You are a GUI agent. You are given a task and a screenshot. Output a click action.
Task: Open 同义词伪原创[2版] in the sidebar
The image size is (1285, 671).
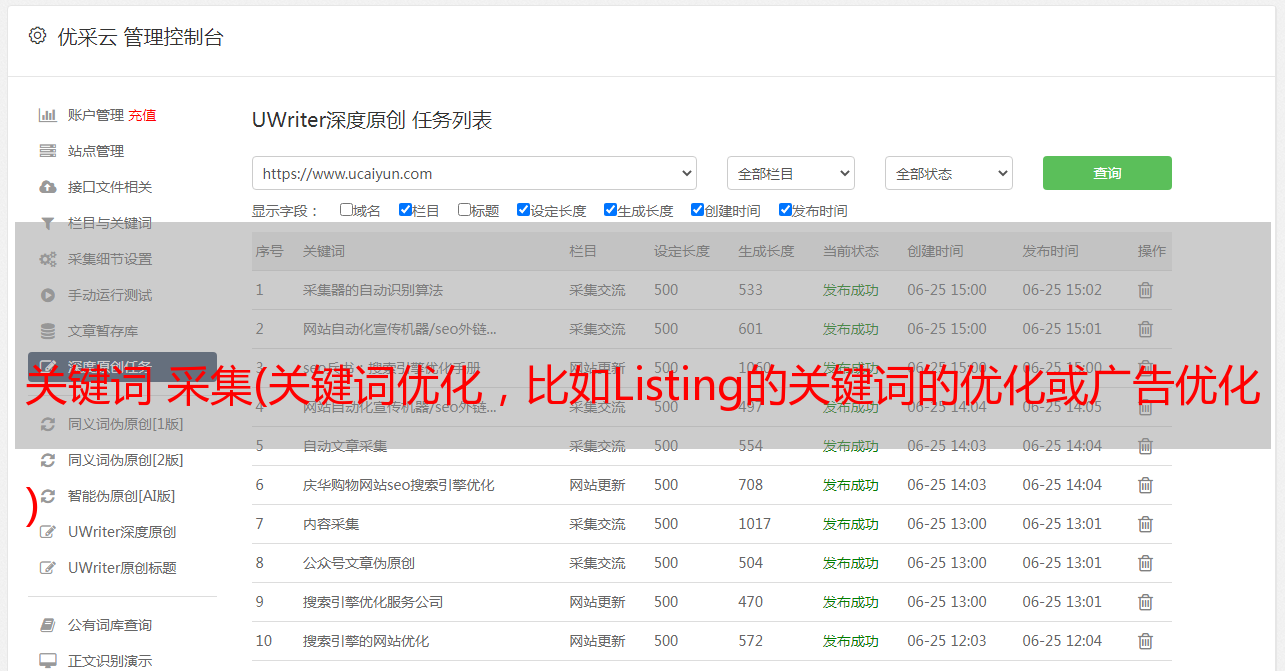[x=125, y=460]
